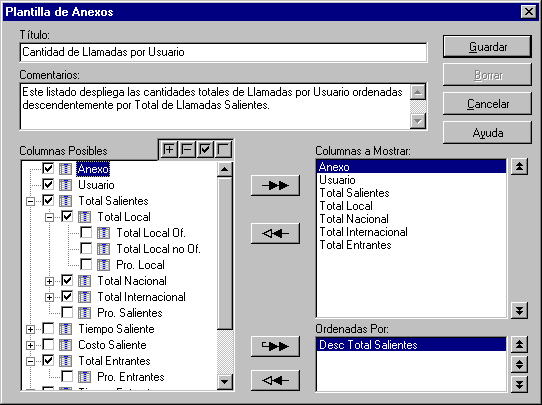Check the Total Local Of. checkbox

coord(86,232)
